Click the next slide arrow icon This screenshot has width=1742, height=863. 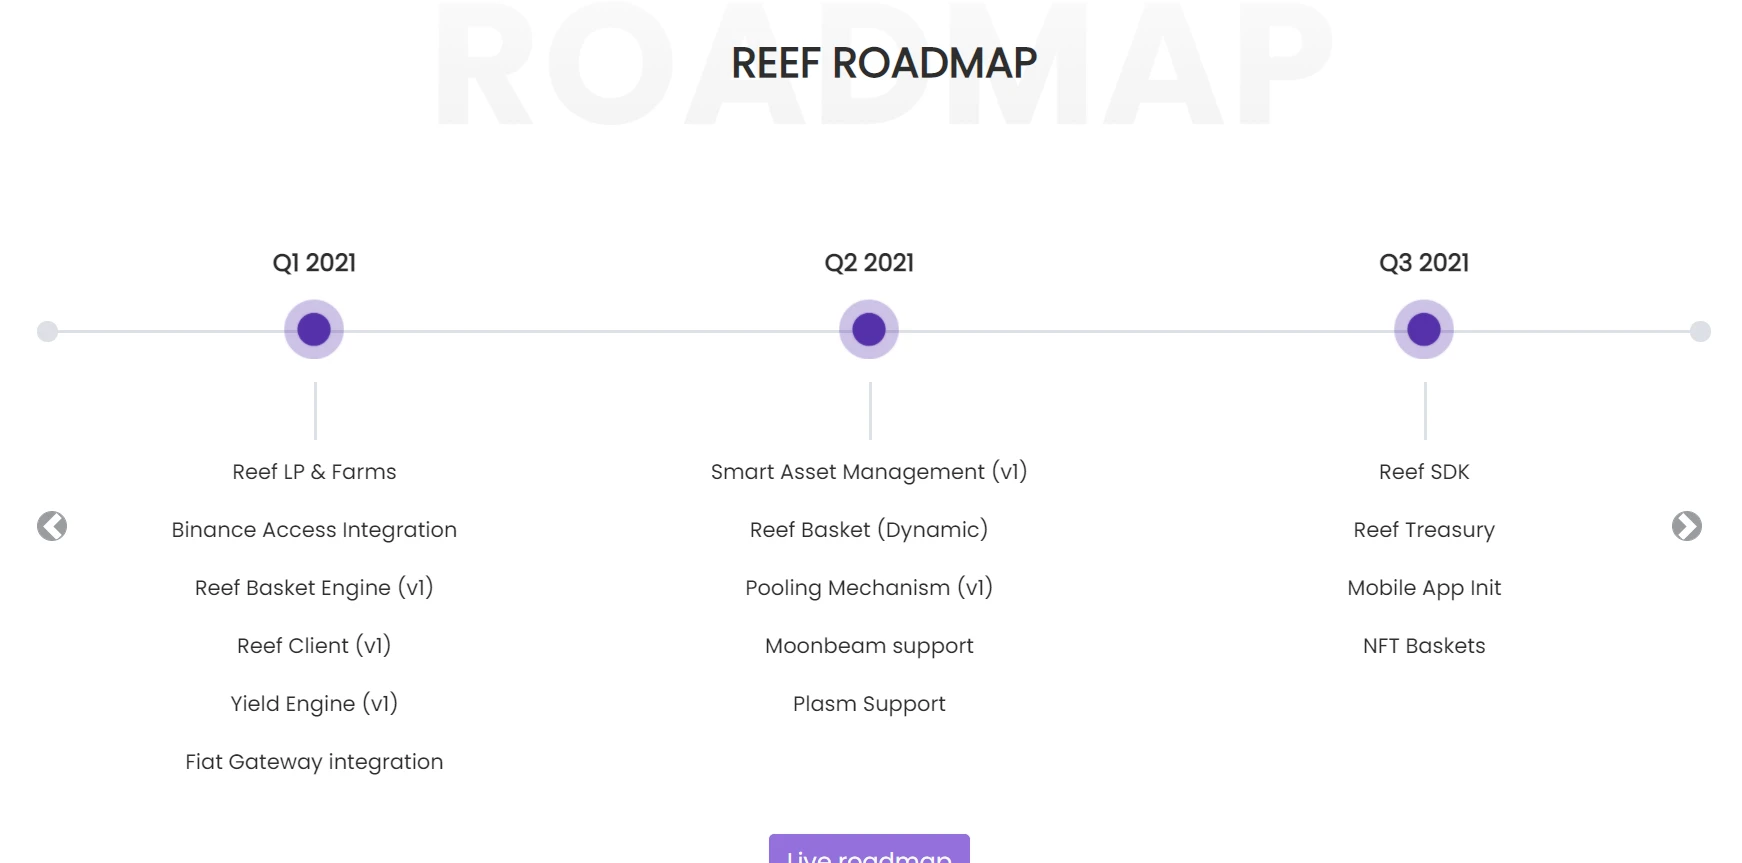tap(1686, 526)
